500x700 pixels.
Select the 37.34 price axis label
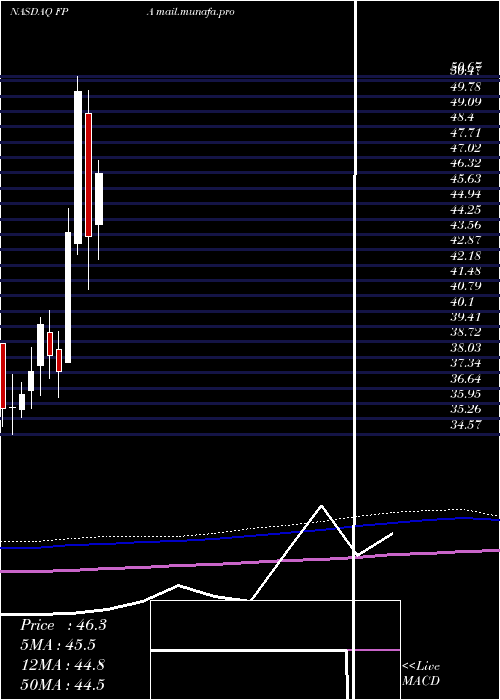(466, 363)
